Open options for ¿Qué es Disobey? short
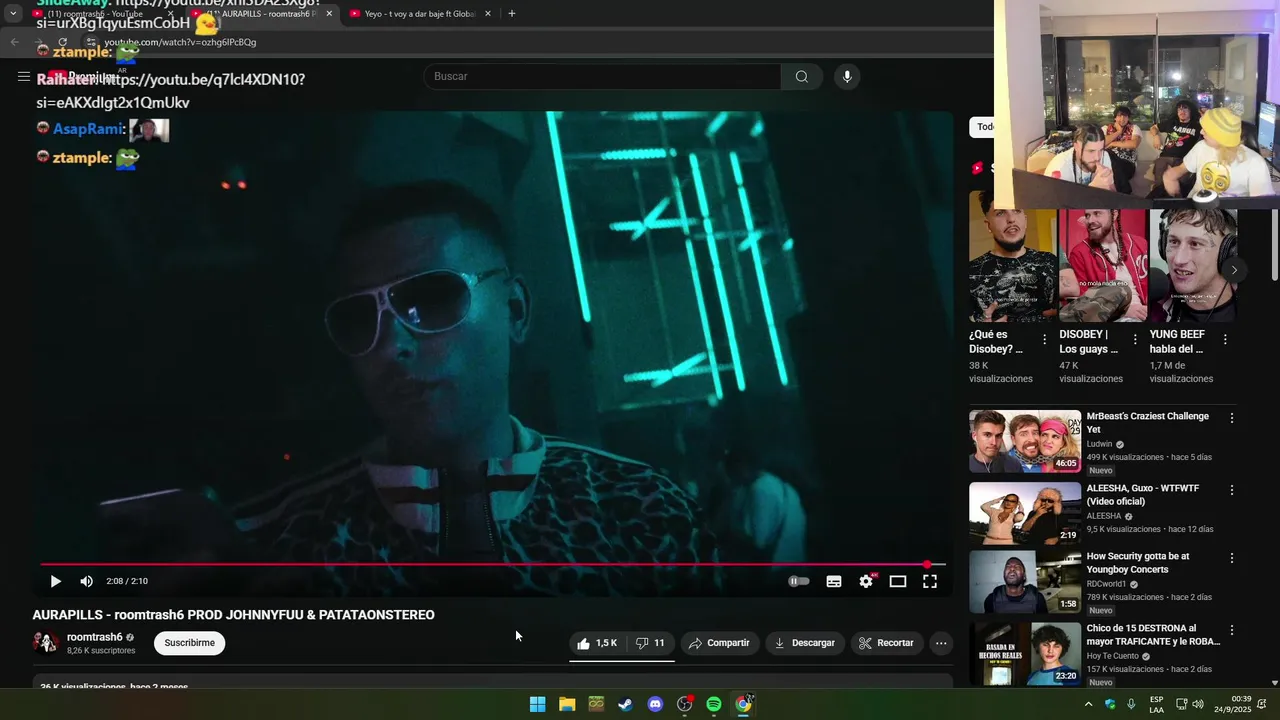The width and height of the screenshot is (1280, 720). (1045, 339)
